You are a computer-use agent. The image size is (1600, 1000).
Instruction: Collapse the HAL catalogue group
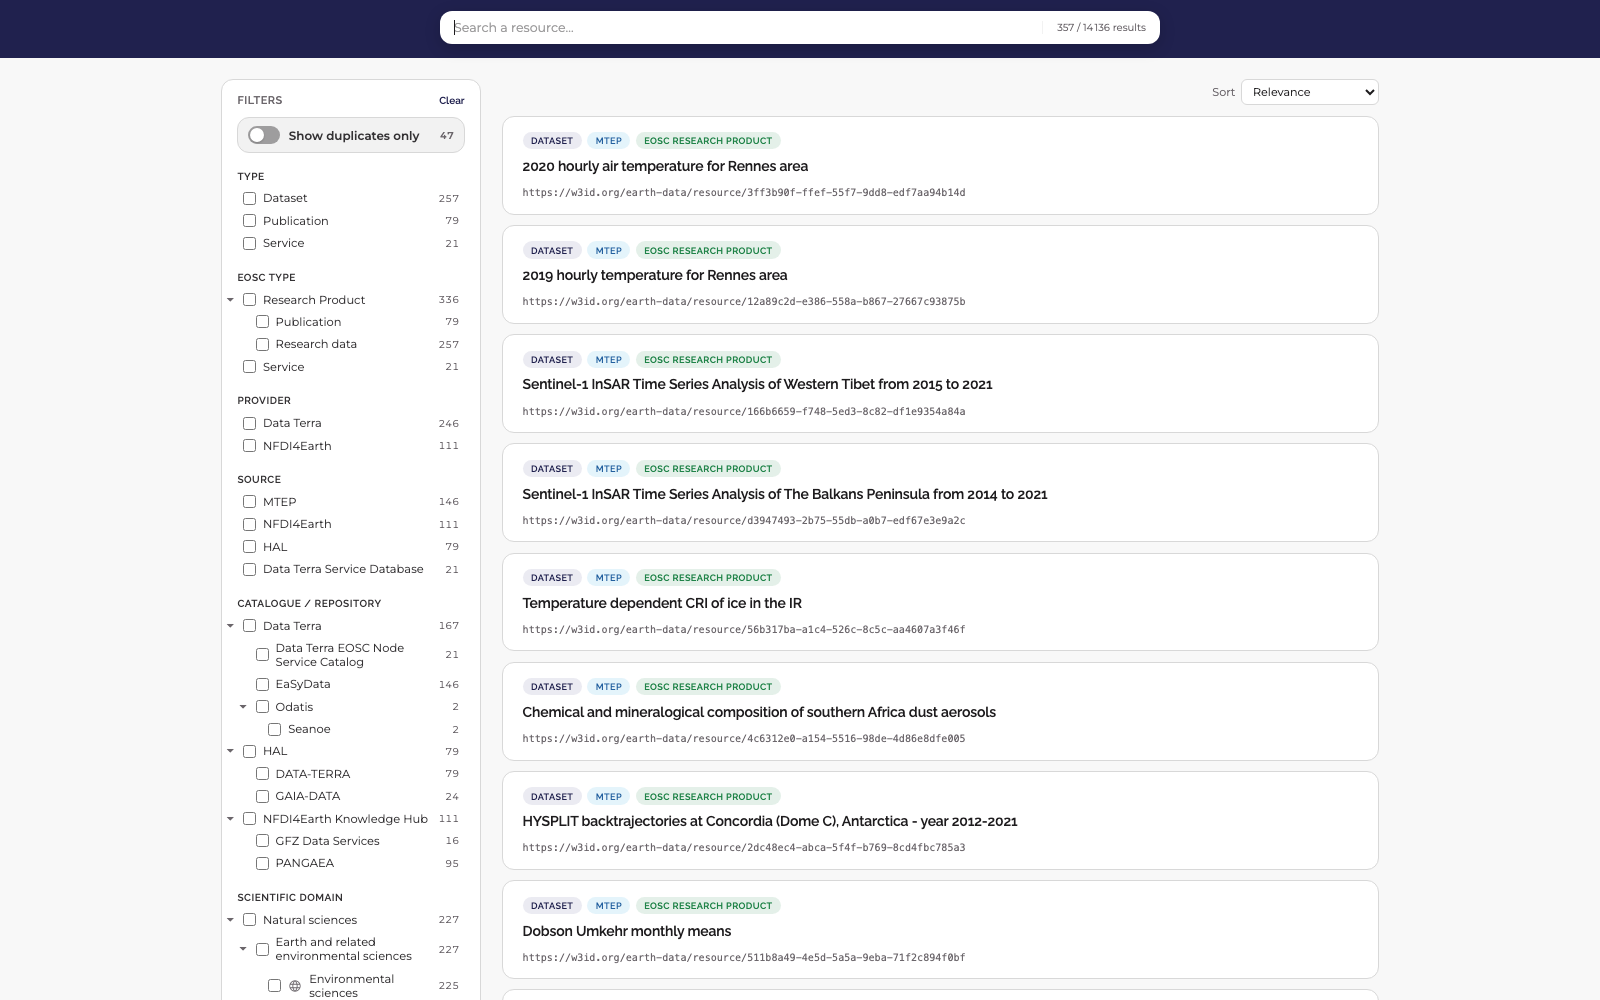click(231, 751)
